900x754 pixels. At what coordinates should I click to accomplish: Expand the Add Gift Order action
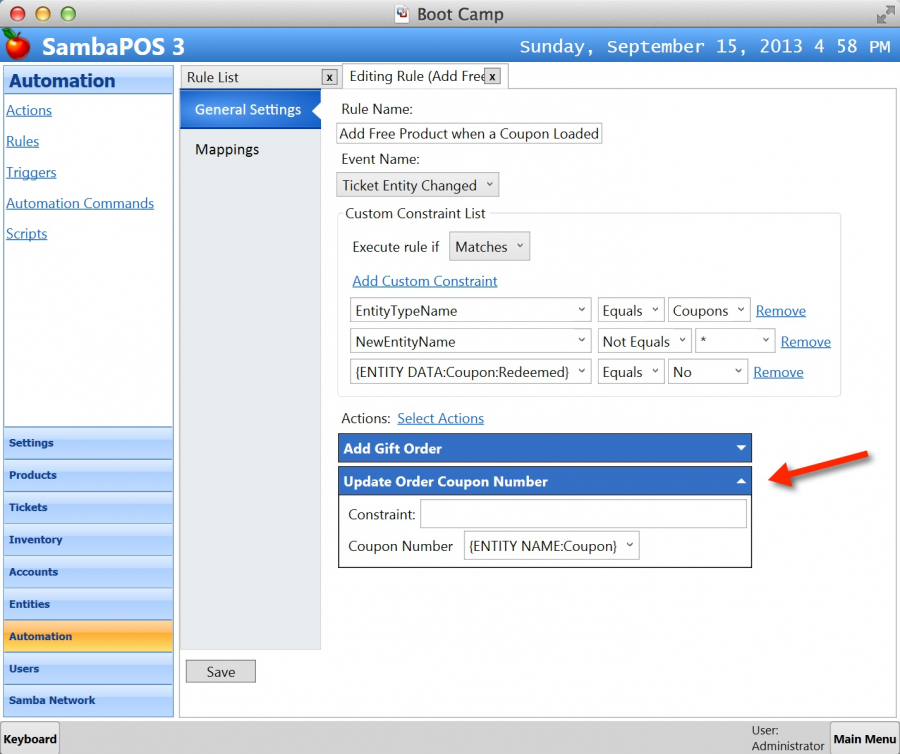(x=740, y=448)
